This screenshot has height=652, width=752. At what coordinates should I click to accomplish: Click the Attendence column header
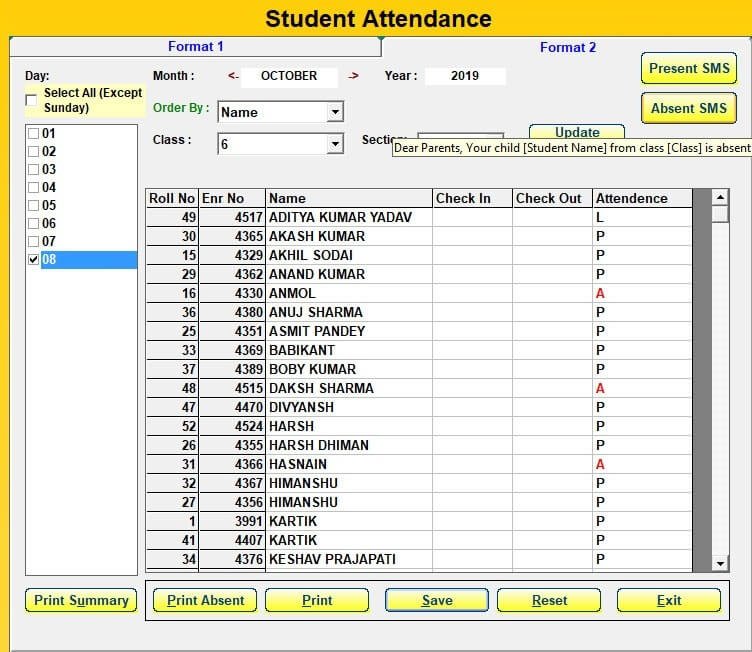642,198
